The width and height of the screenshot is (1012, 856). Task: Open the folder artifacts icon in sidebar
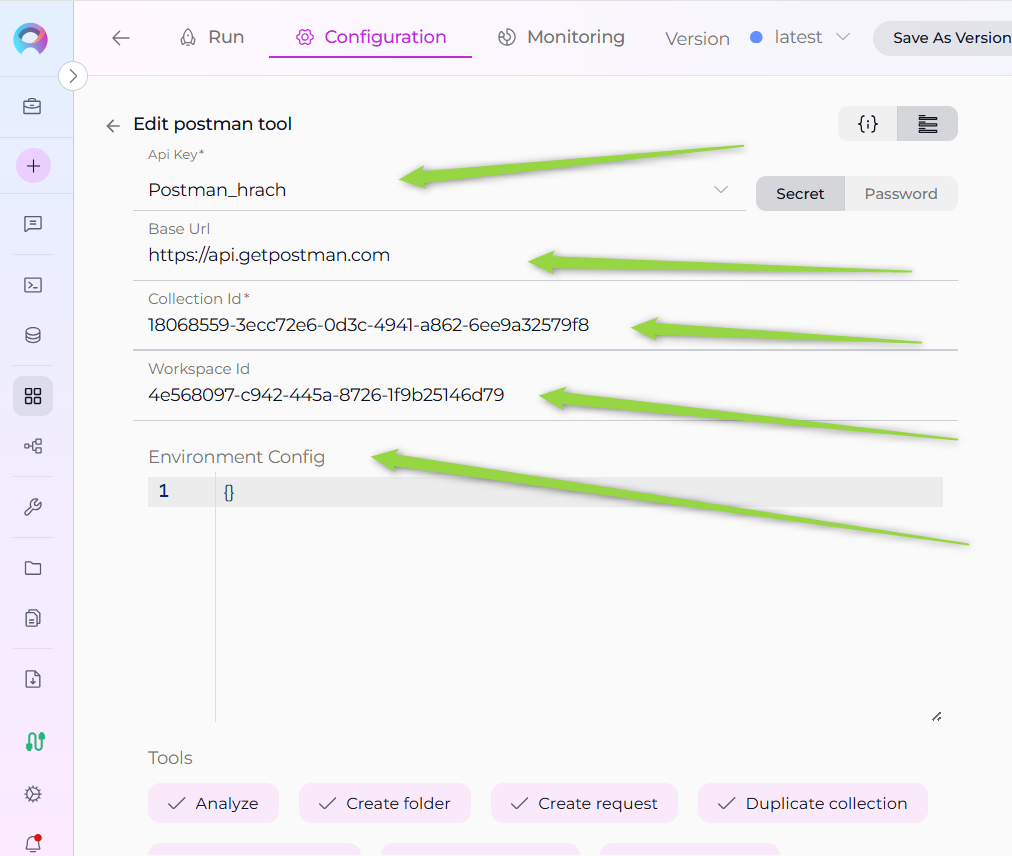click(x=33, y=568)
